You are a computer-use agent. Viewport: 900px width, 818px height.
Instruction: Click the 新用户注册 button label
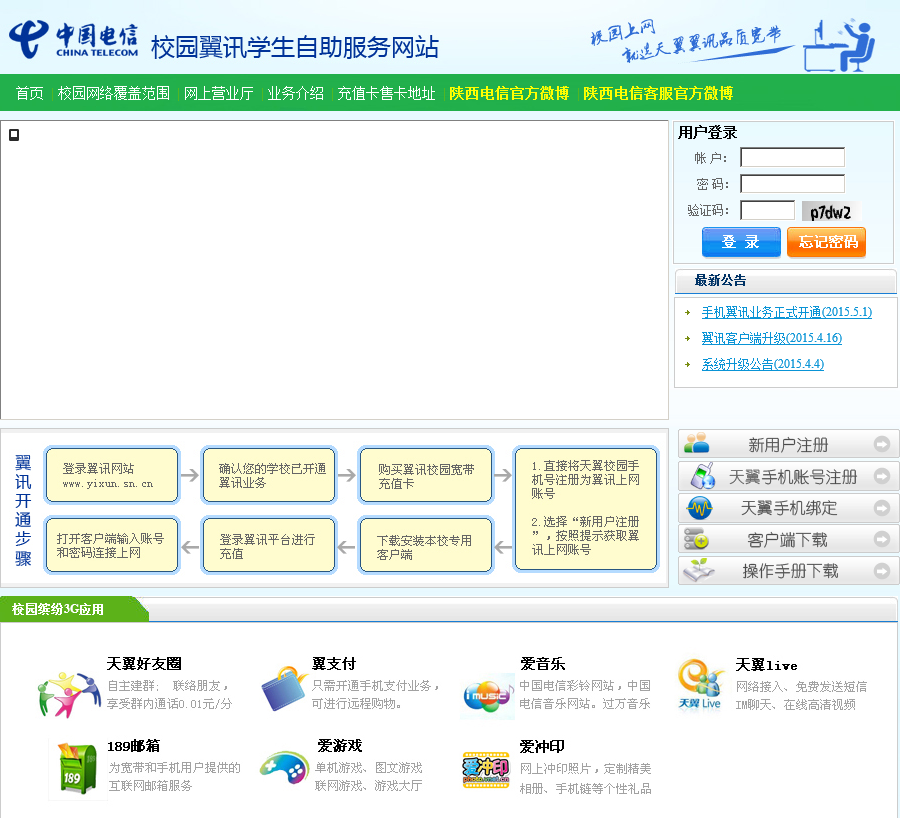tap(788, 445)
